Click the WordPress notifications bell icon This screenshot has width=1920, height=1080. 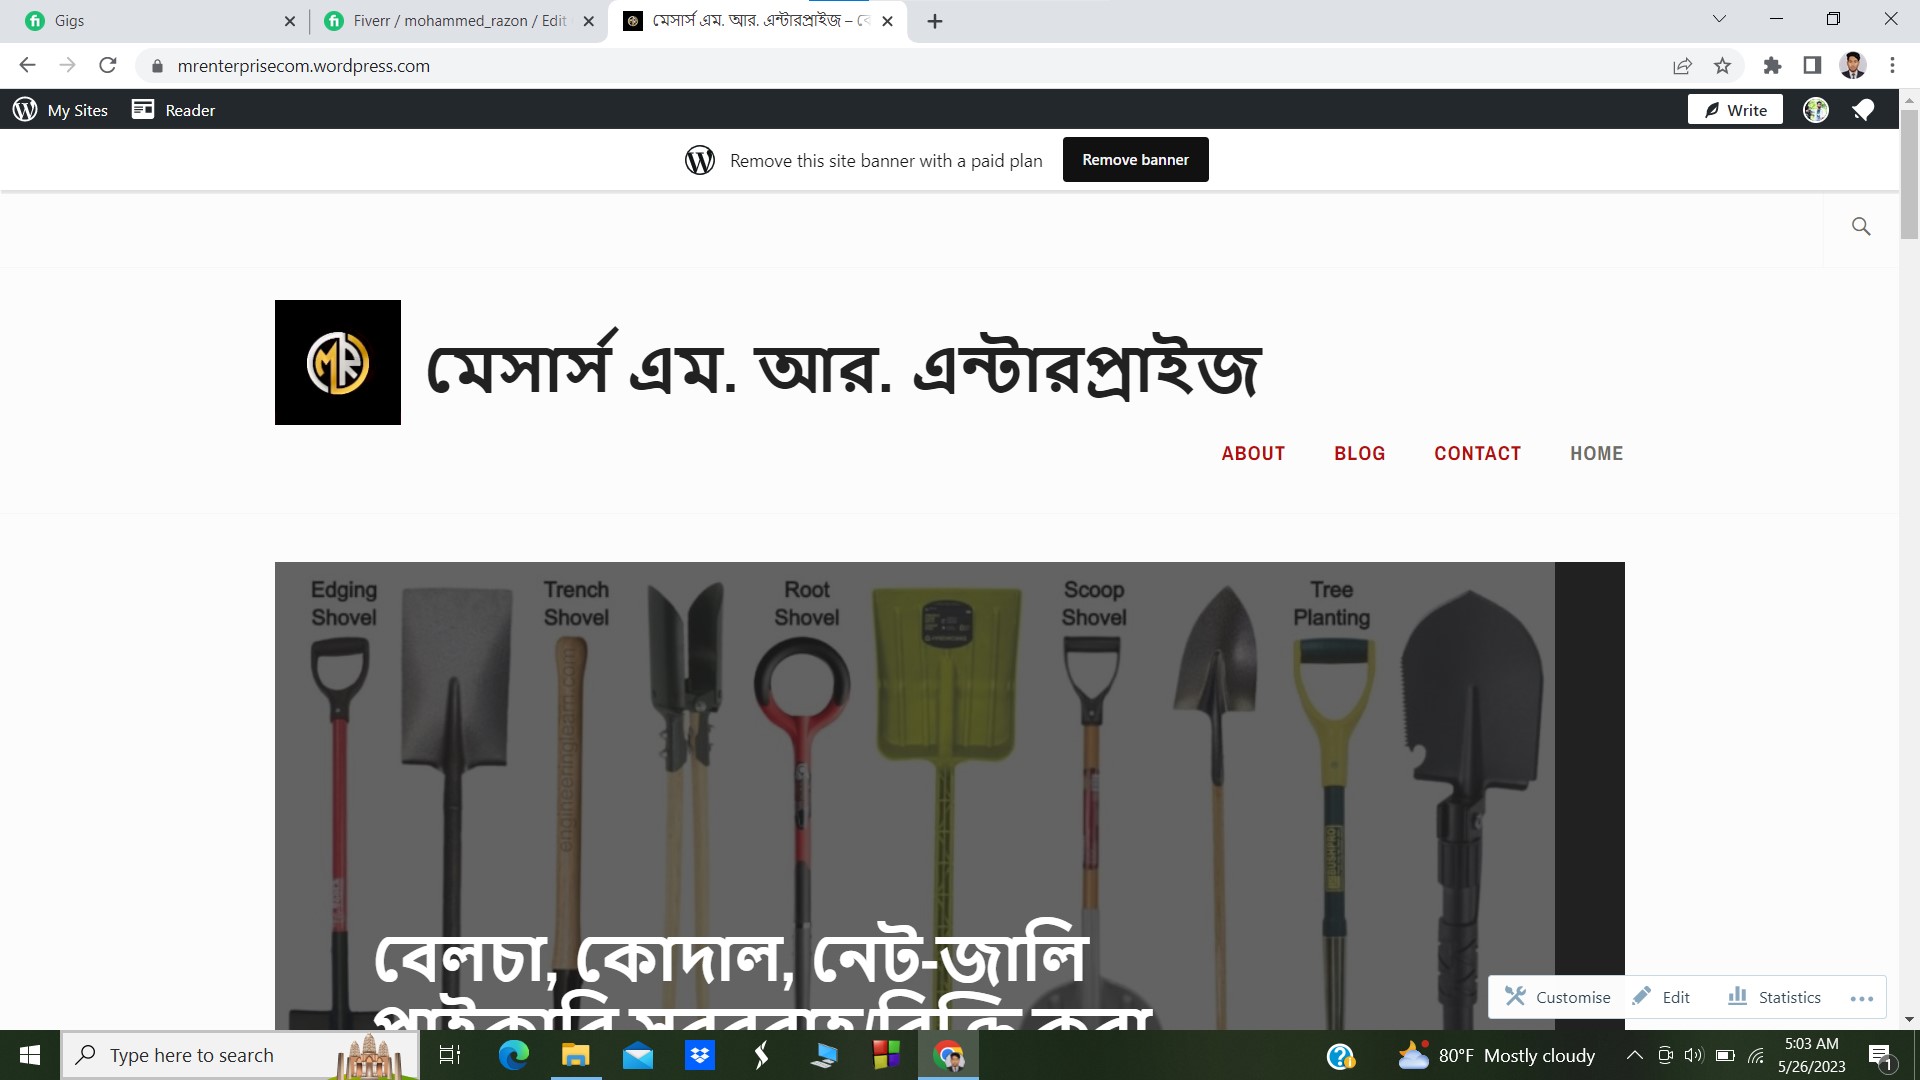pos(1863,110)
